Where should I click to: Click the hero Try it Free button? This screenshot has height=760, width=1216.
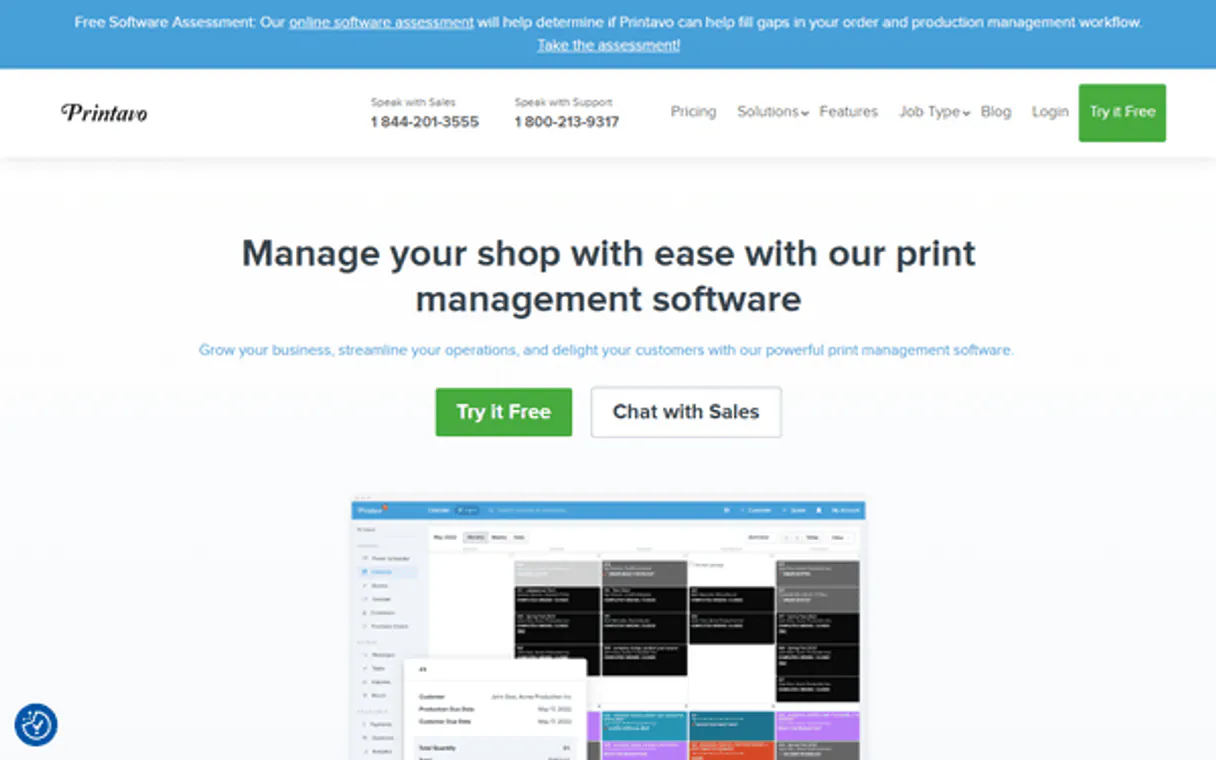503,412
